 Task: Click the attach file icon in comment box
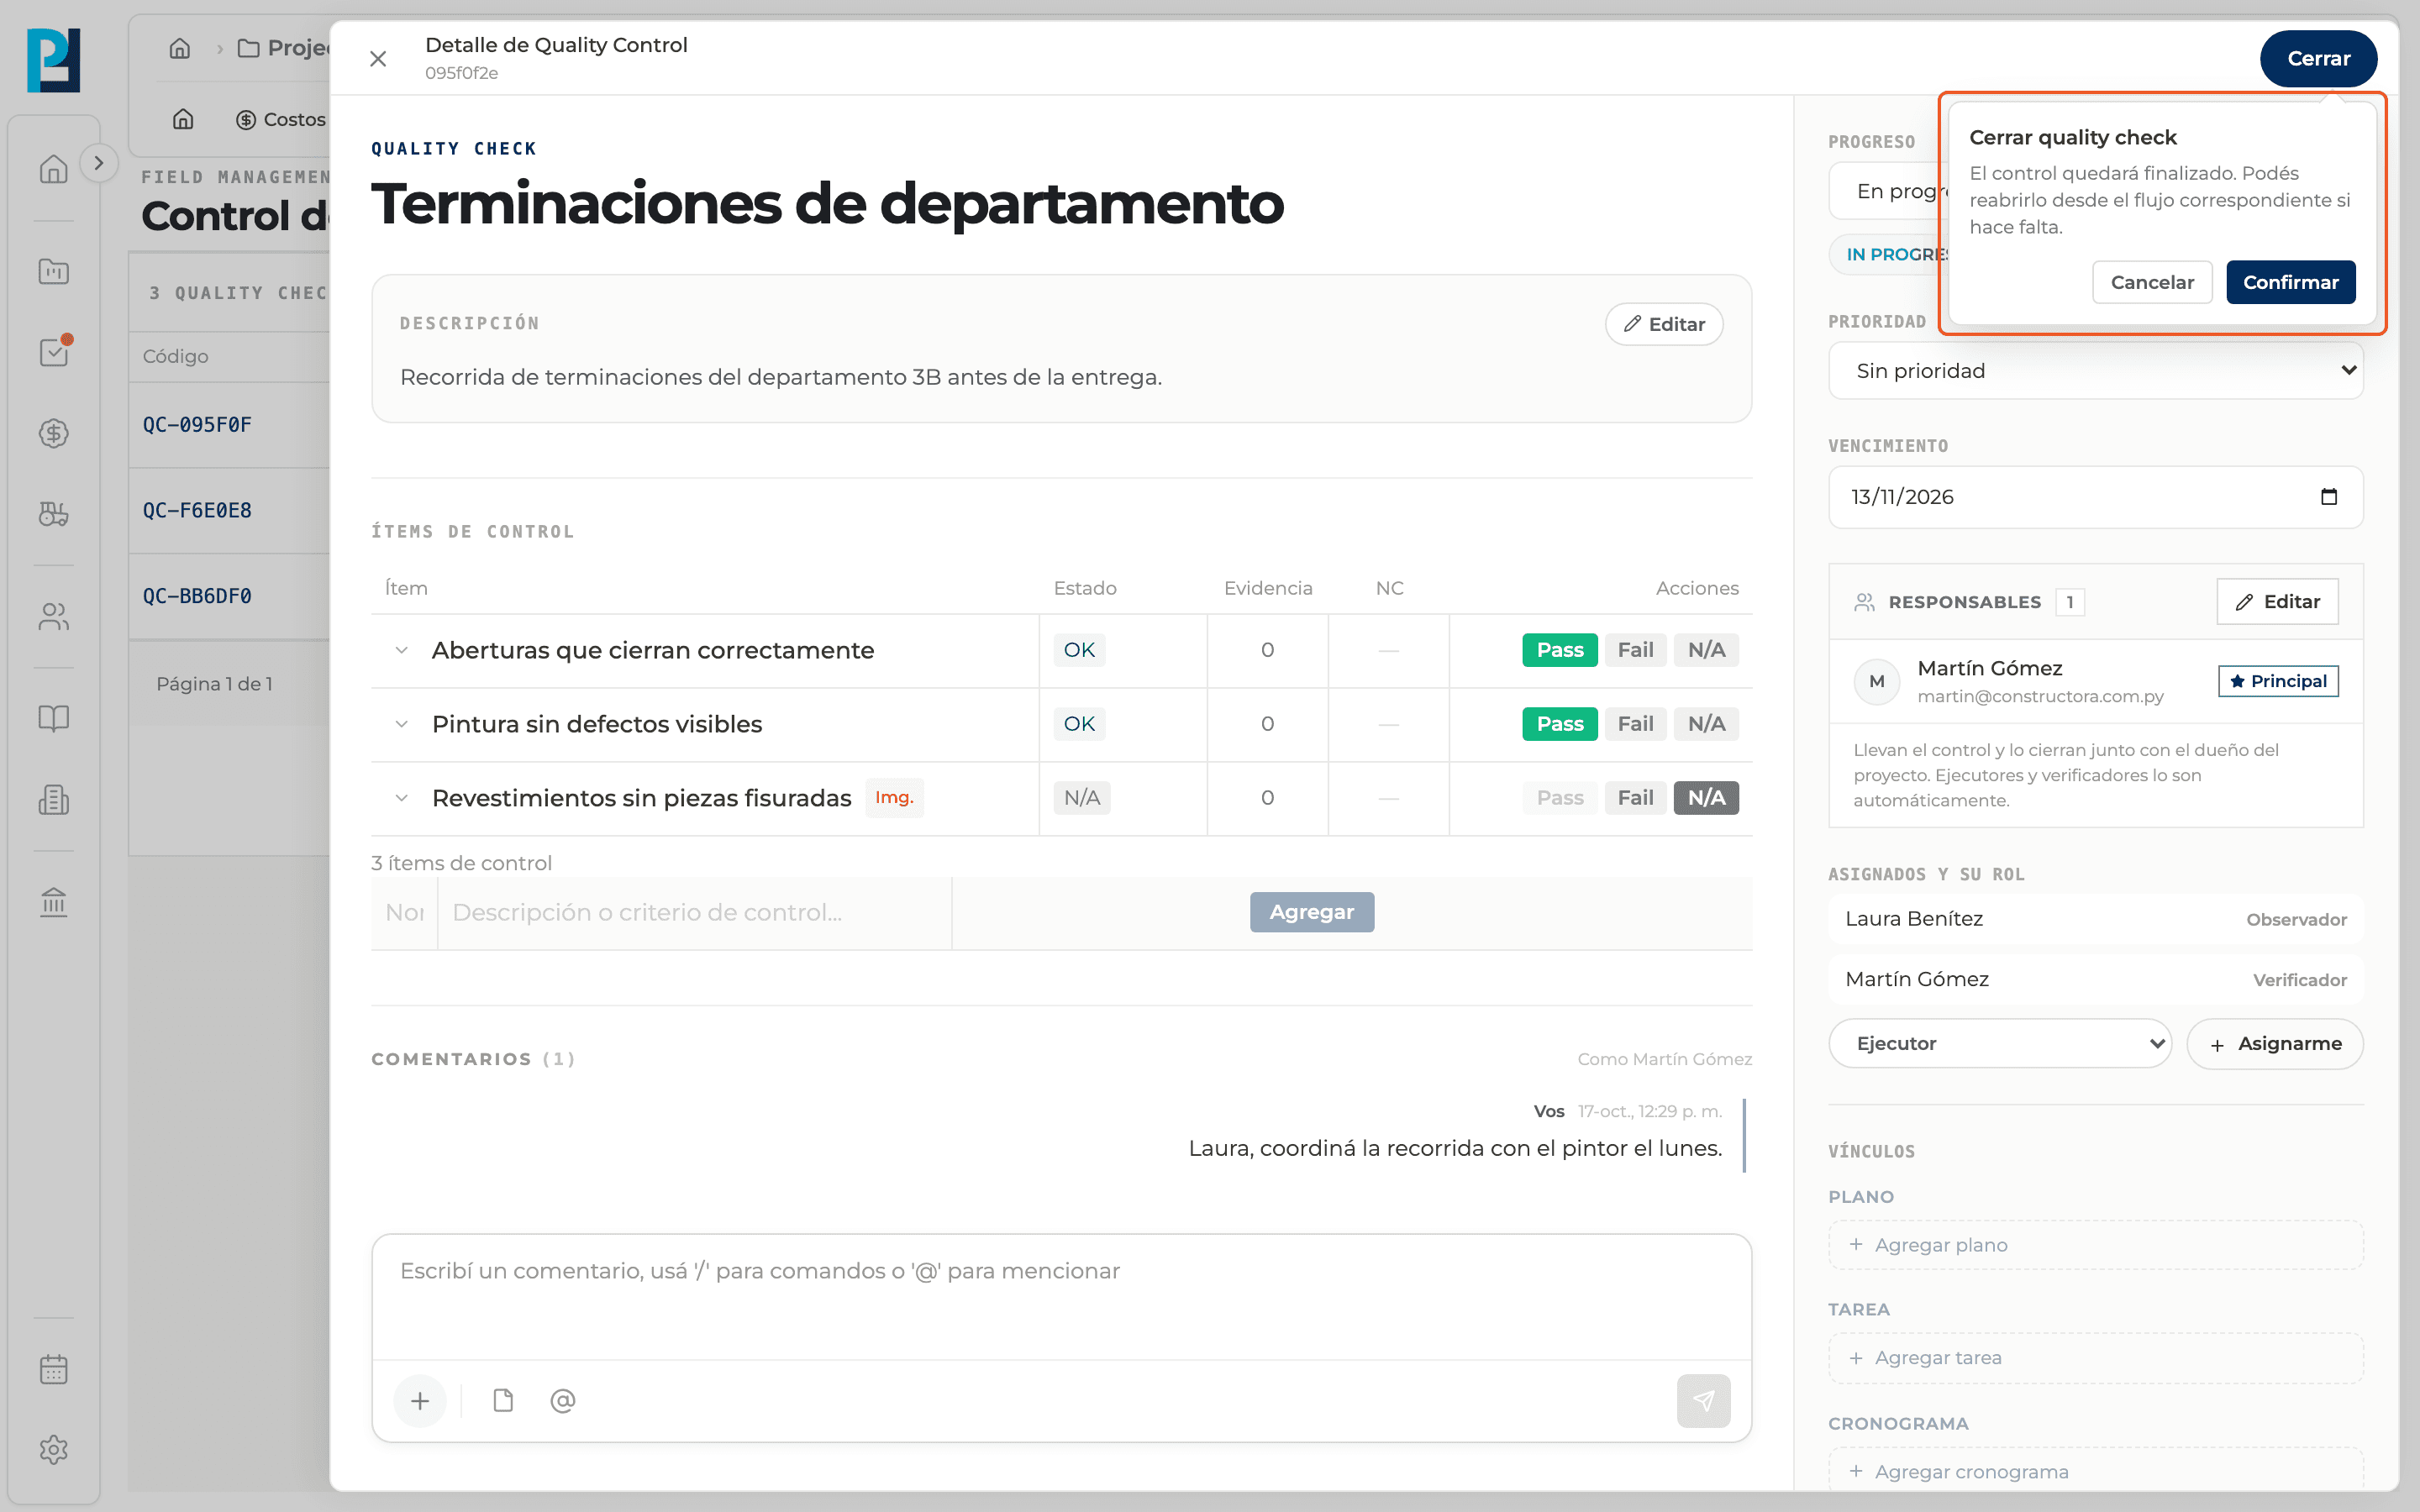[x=503, y=1401]
